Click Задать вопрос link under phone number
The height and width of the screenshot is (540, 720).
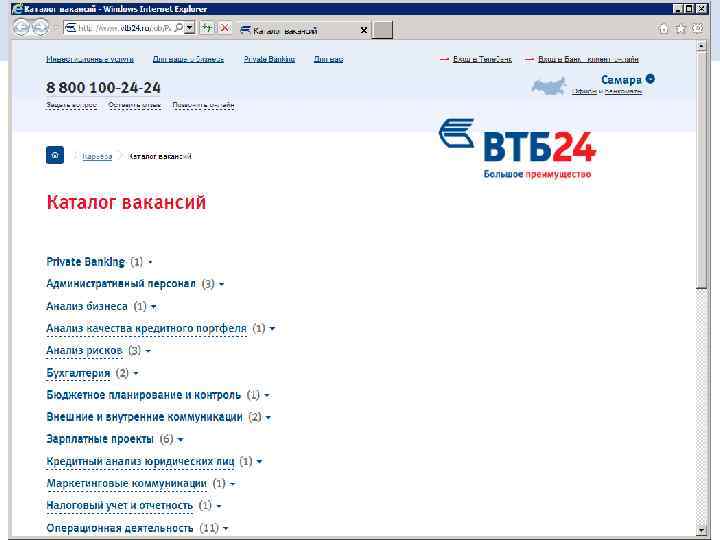72,105
